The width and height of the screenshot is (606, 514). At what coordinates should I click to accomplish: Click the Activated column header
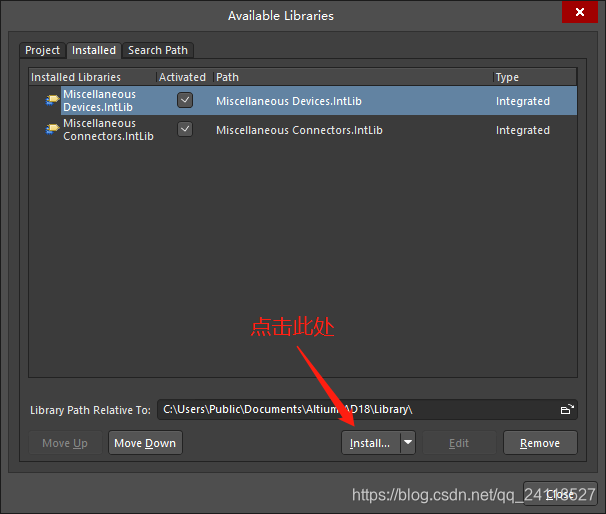click(184, 77)
